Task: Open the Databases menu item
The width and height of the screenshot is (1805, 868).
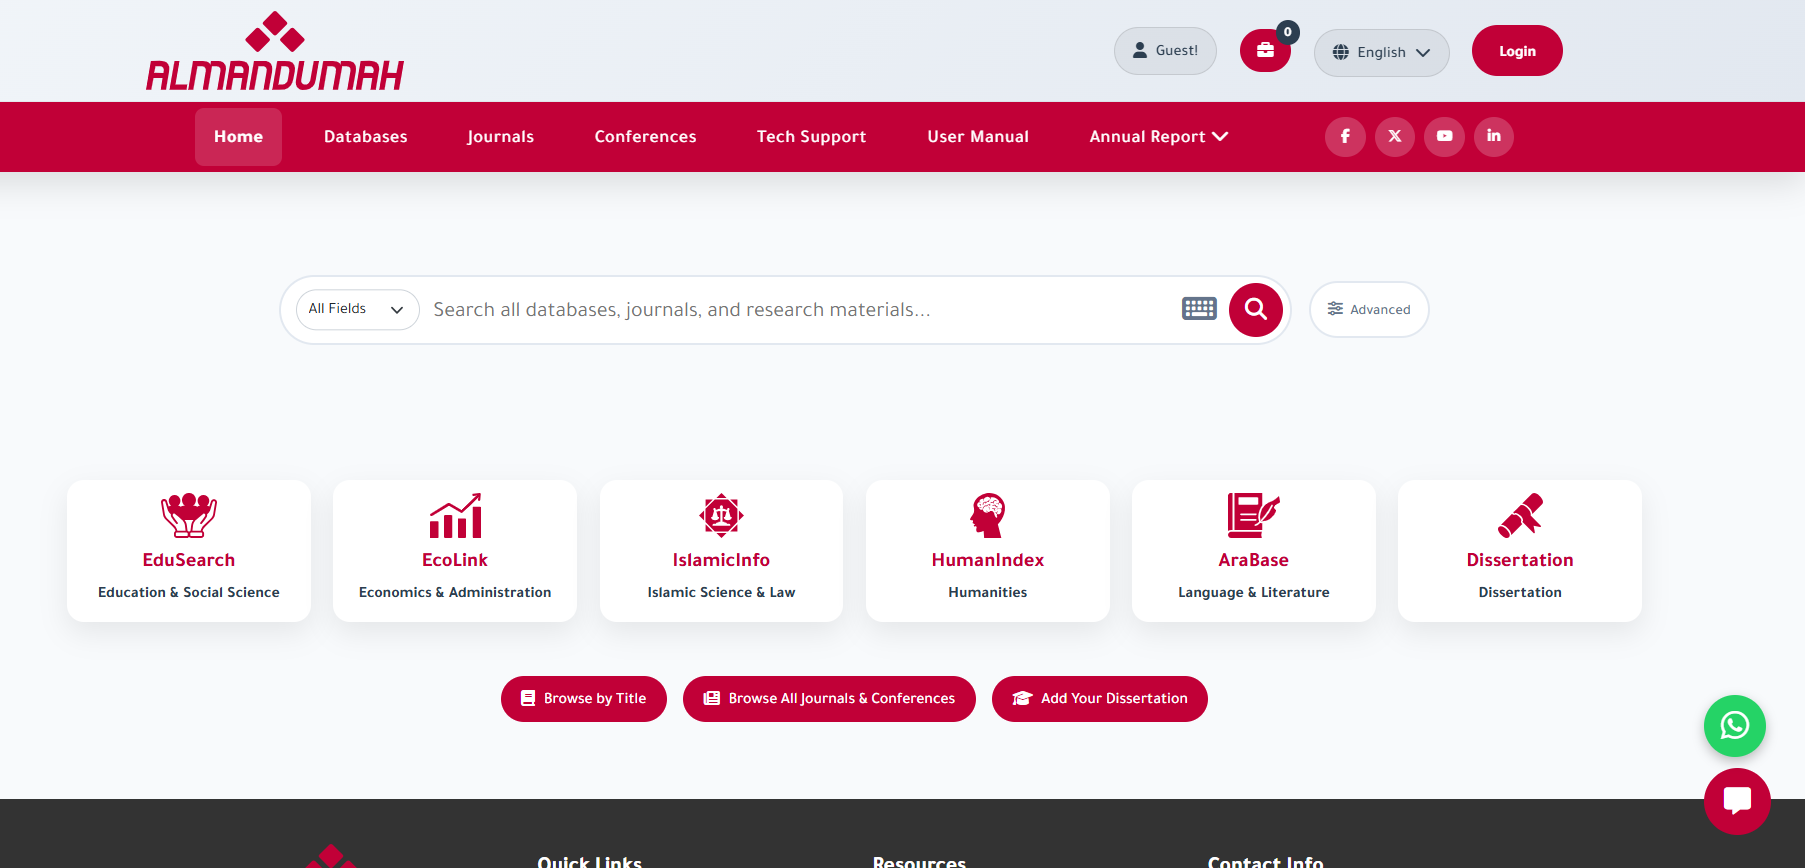Action: pos(365,137)
